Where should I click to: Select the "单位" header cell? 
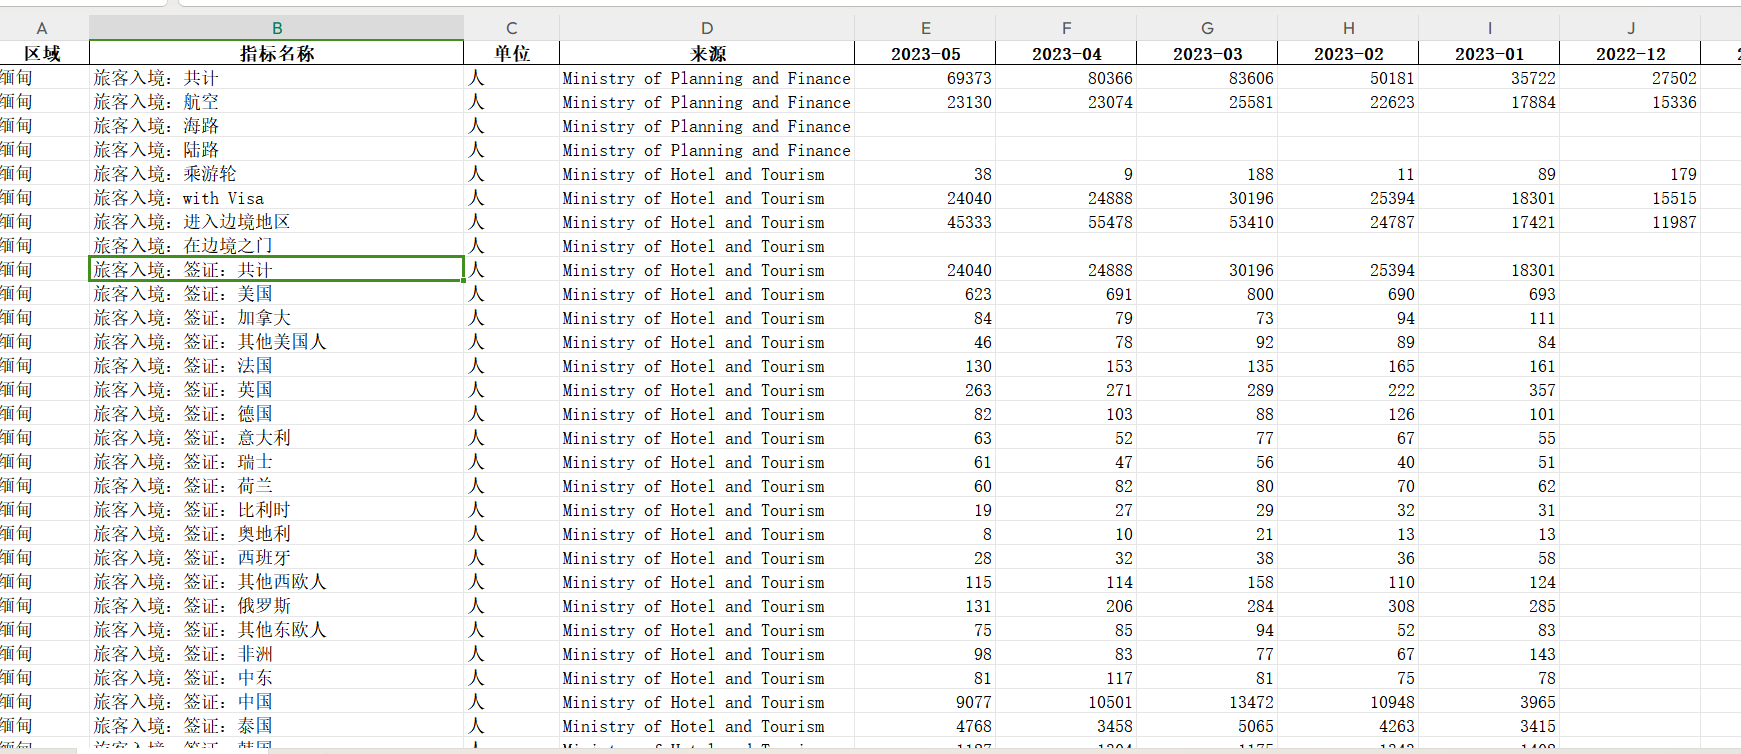pyautogui.click(x=511, y=53)
